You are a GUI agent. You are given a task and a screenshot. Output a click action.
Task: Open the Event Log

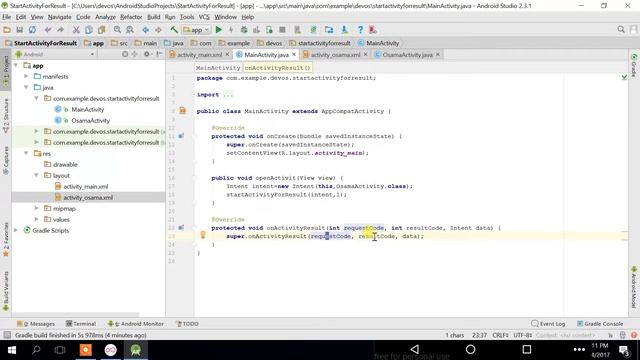(549, 324)
